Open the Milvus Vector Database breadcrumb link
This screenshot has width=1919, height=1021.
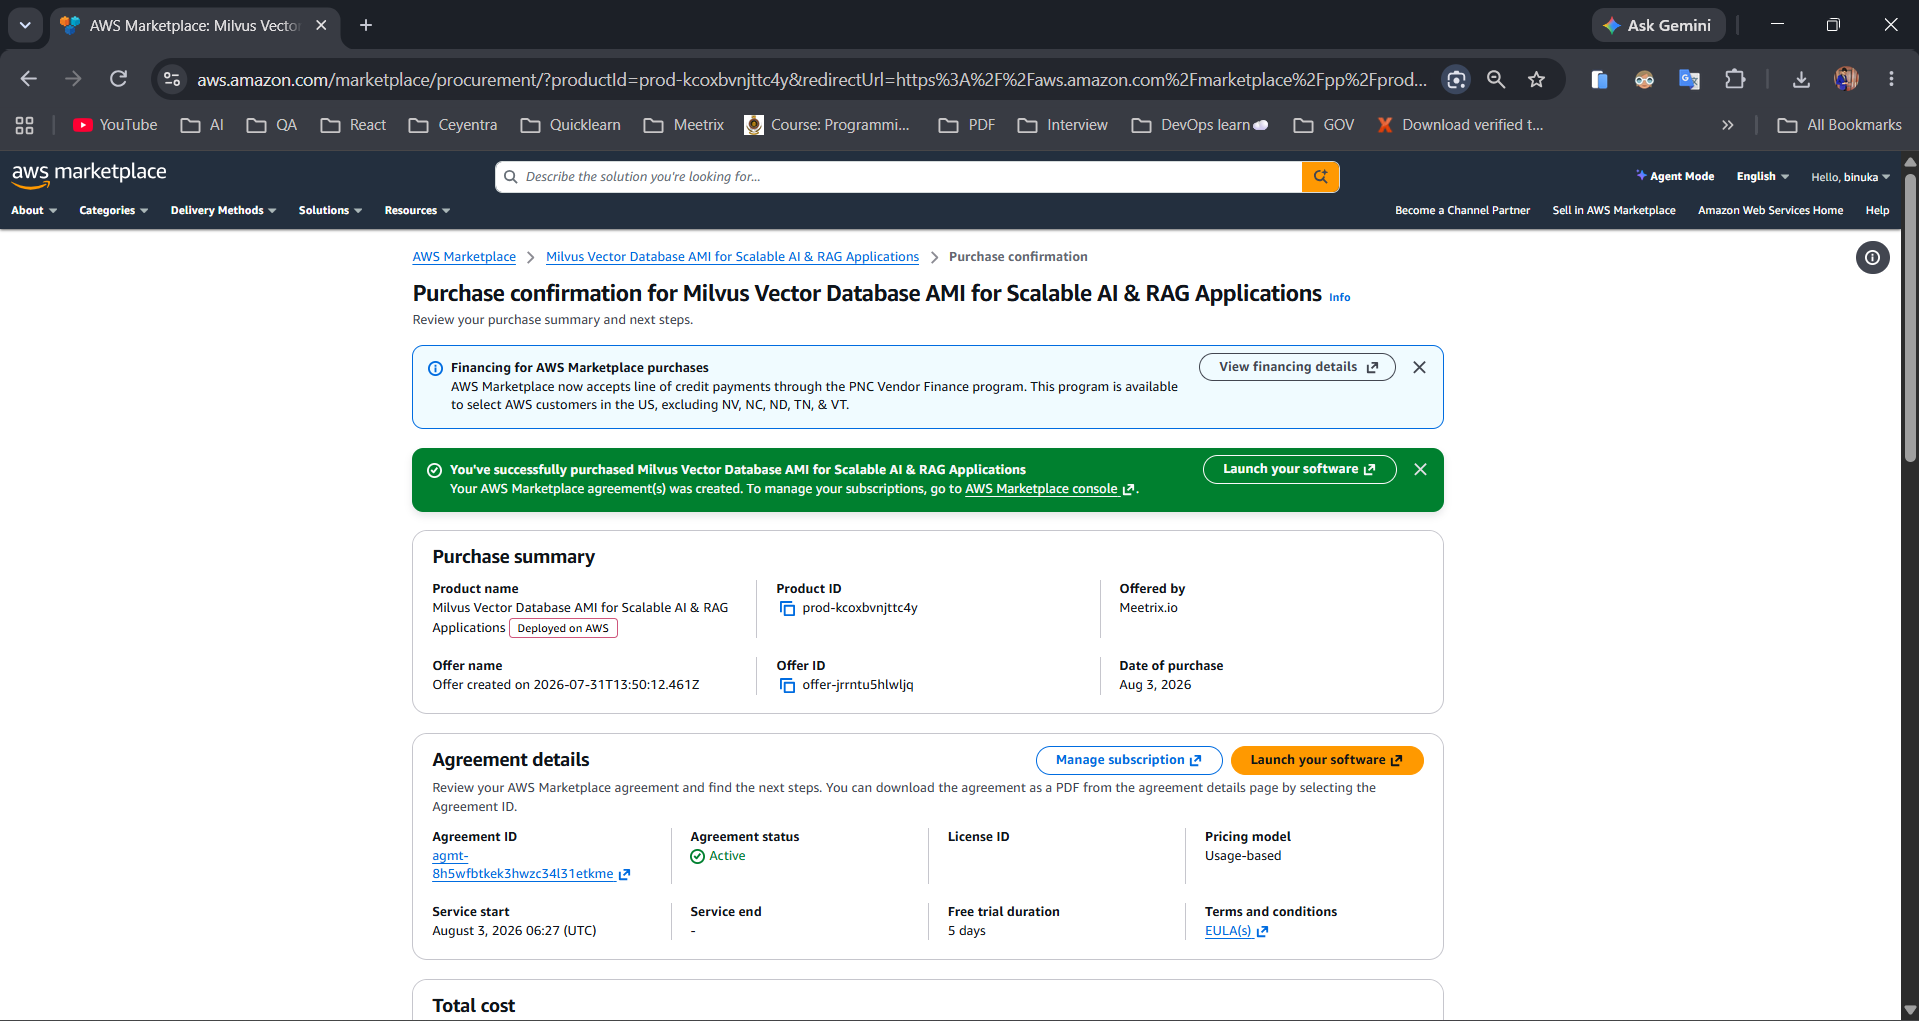(732, 257)
